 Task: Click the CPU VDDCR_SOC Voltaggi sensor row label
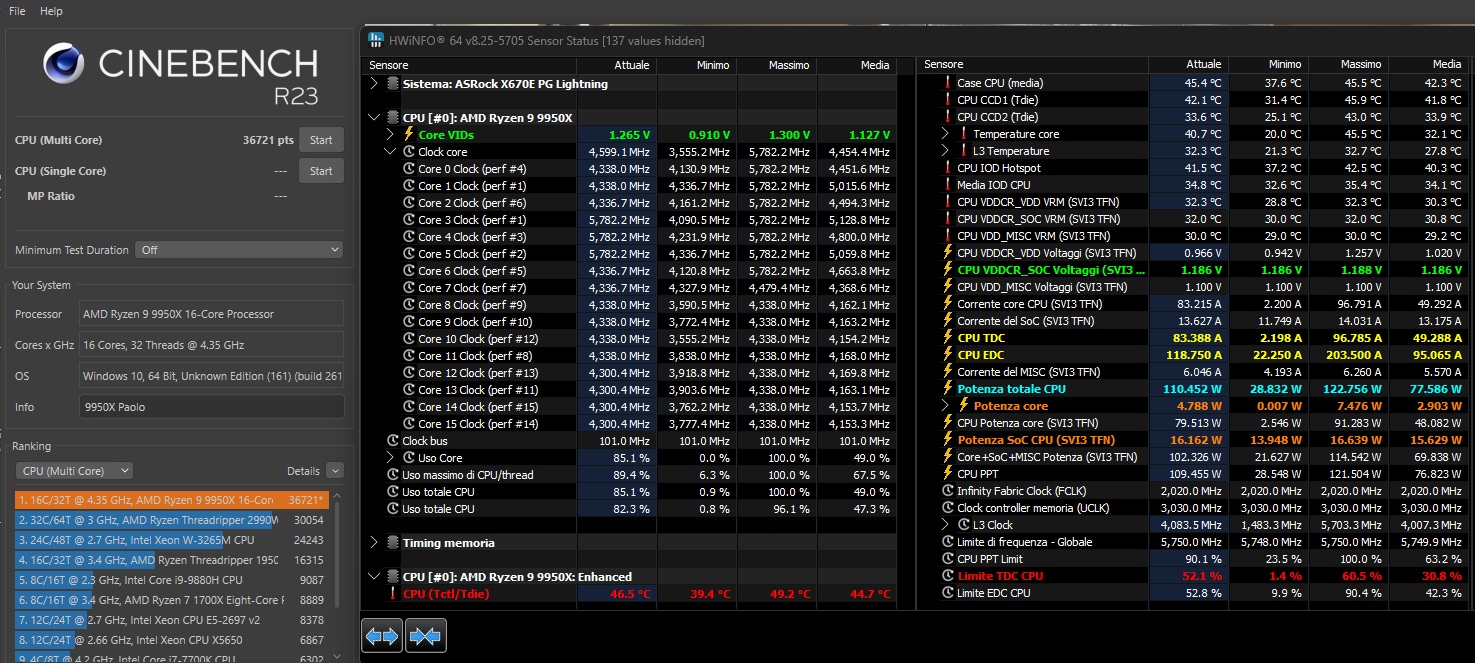tap(1051, 270)
